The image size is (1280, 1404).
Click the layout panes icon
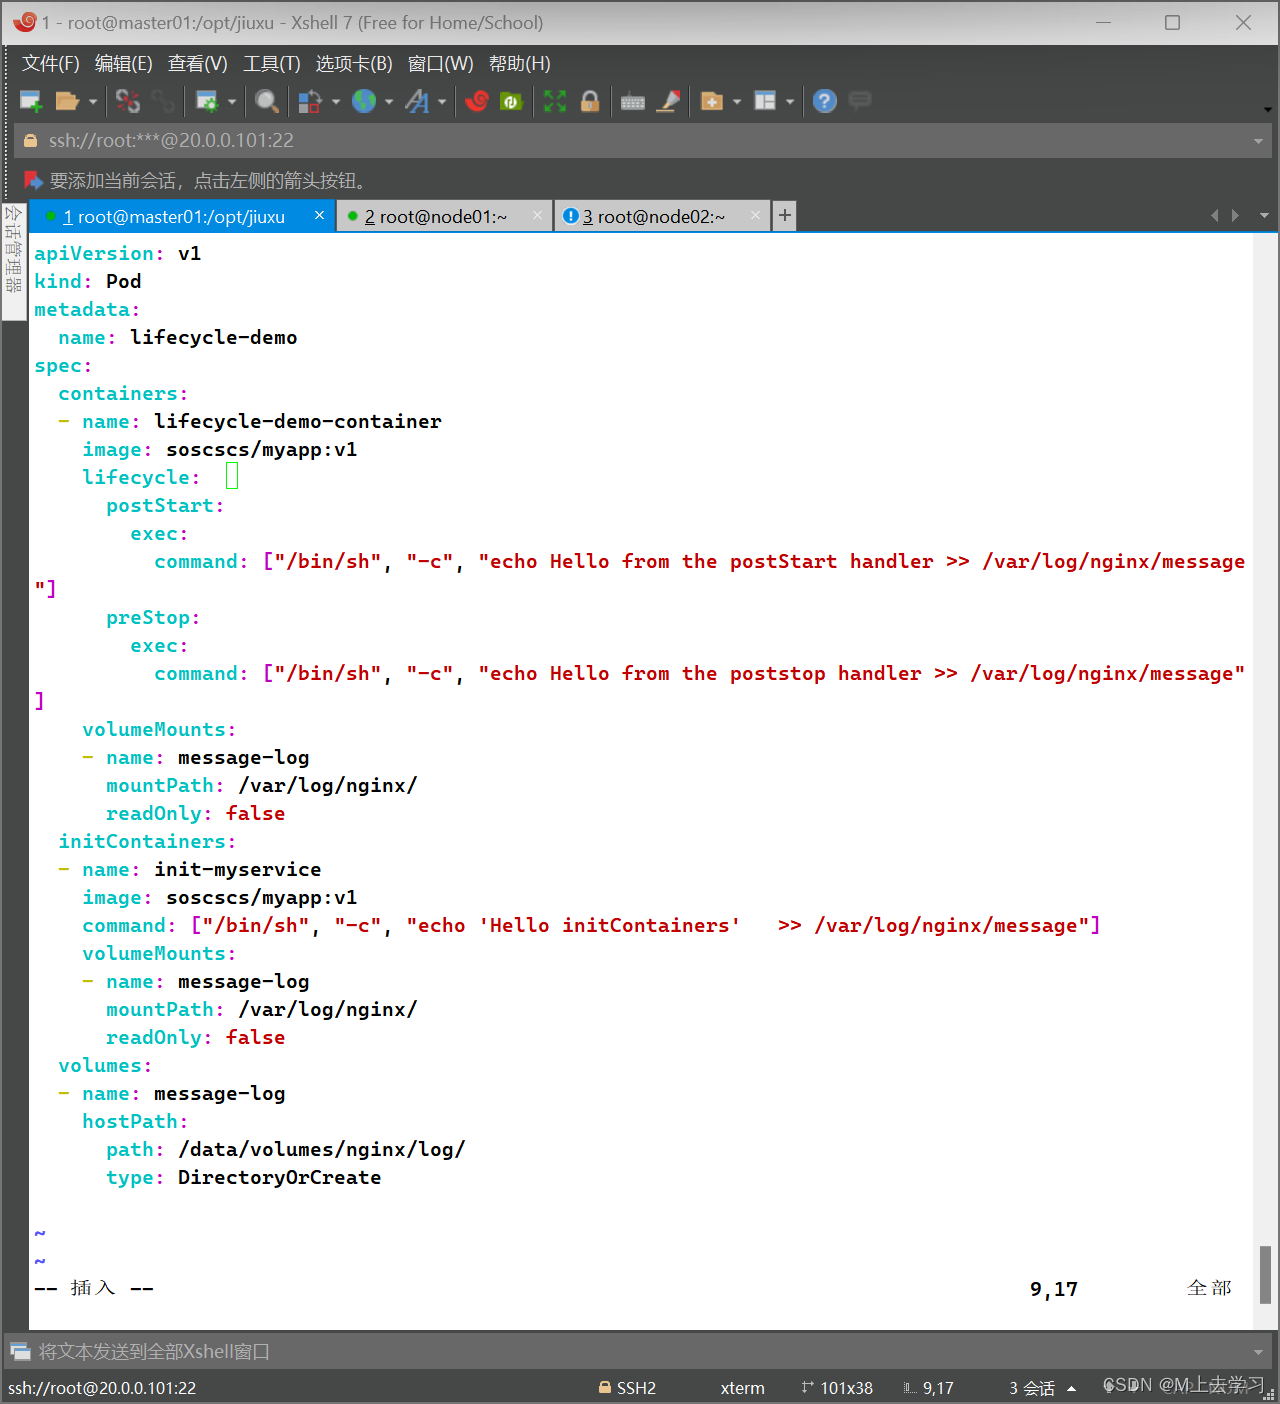point(765,101)
